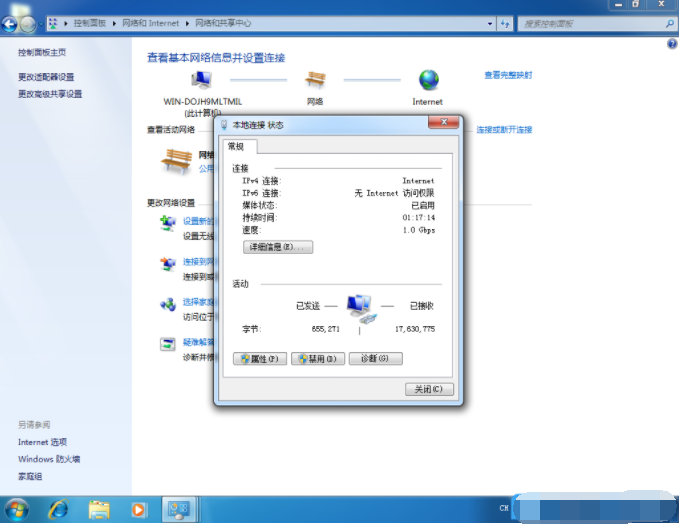Click the 关闭(C) button

(429, 389)
